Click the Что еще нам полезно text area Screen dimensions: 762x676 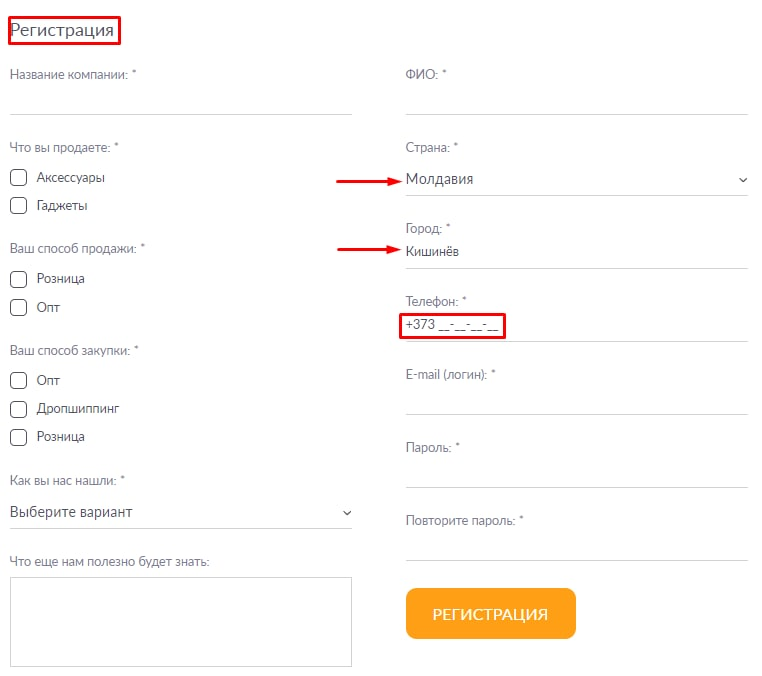[180, 621]
